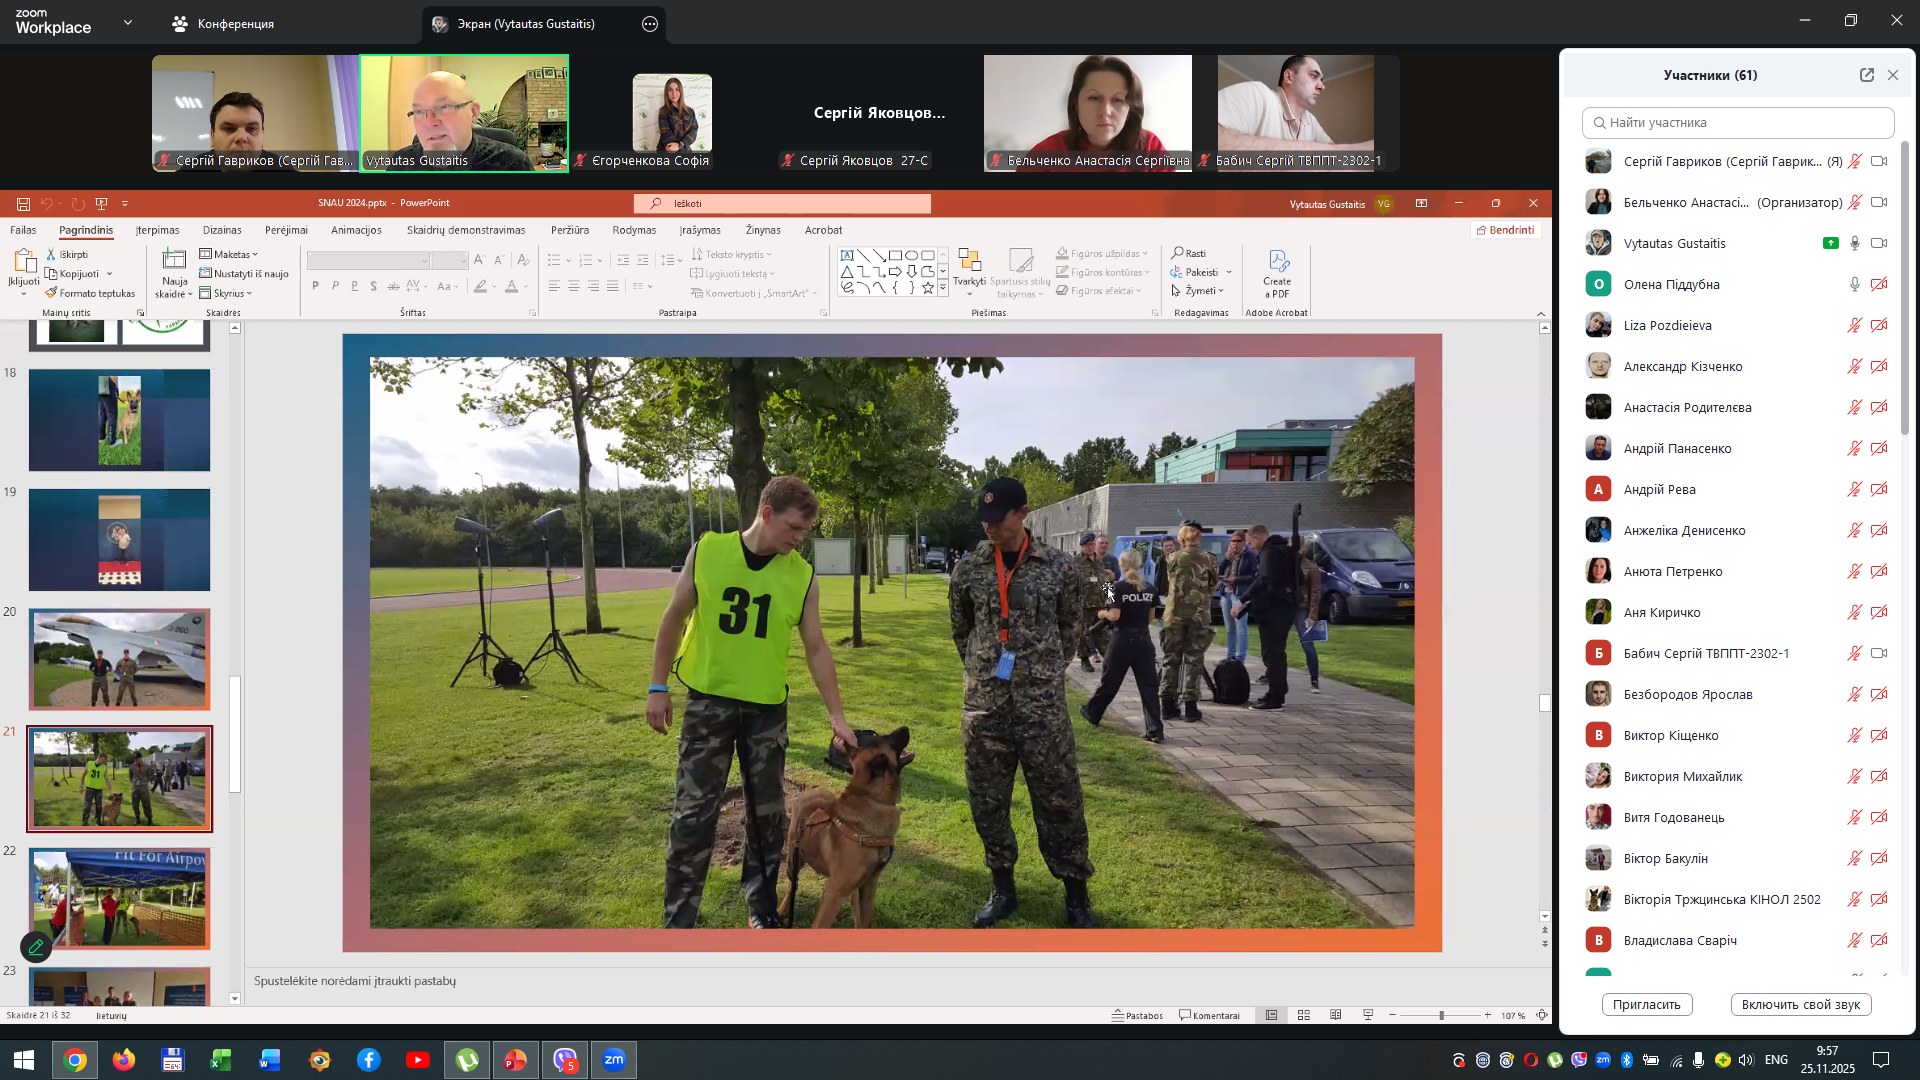Click the zoom slider in status bar
The height and width of the screenshot is (1080, 1920).
point(1441,1015)
